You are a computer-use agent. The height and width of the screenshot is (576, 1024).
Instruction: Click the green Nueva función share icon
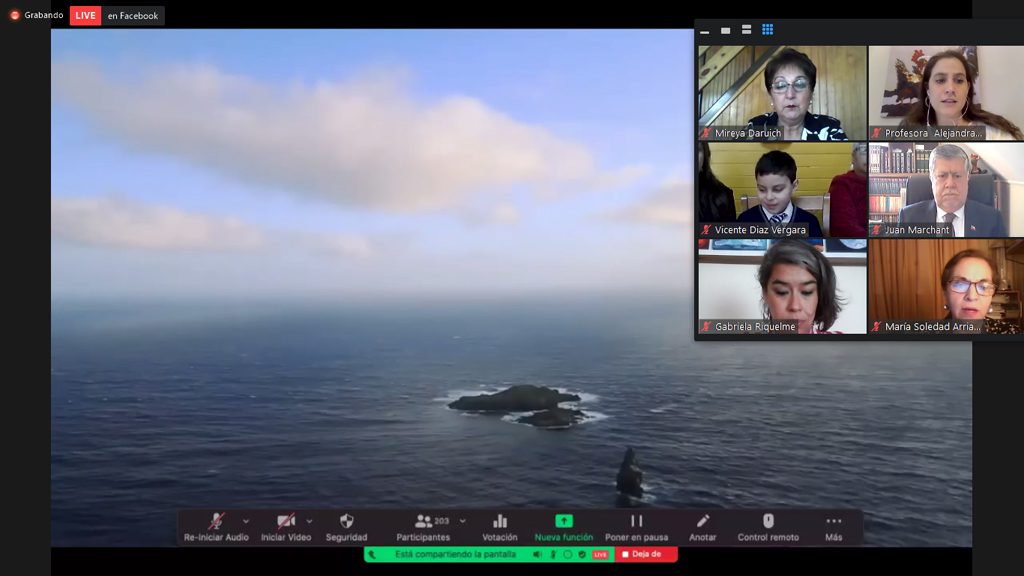564,521
